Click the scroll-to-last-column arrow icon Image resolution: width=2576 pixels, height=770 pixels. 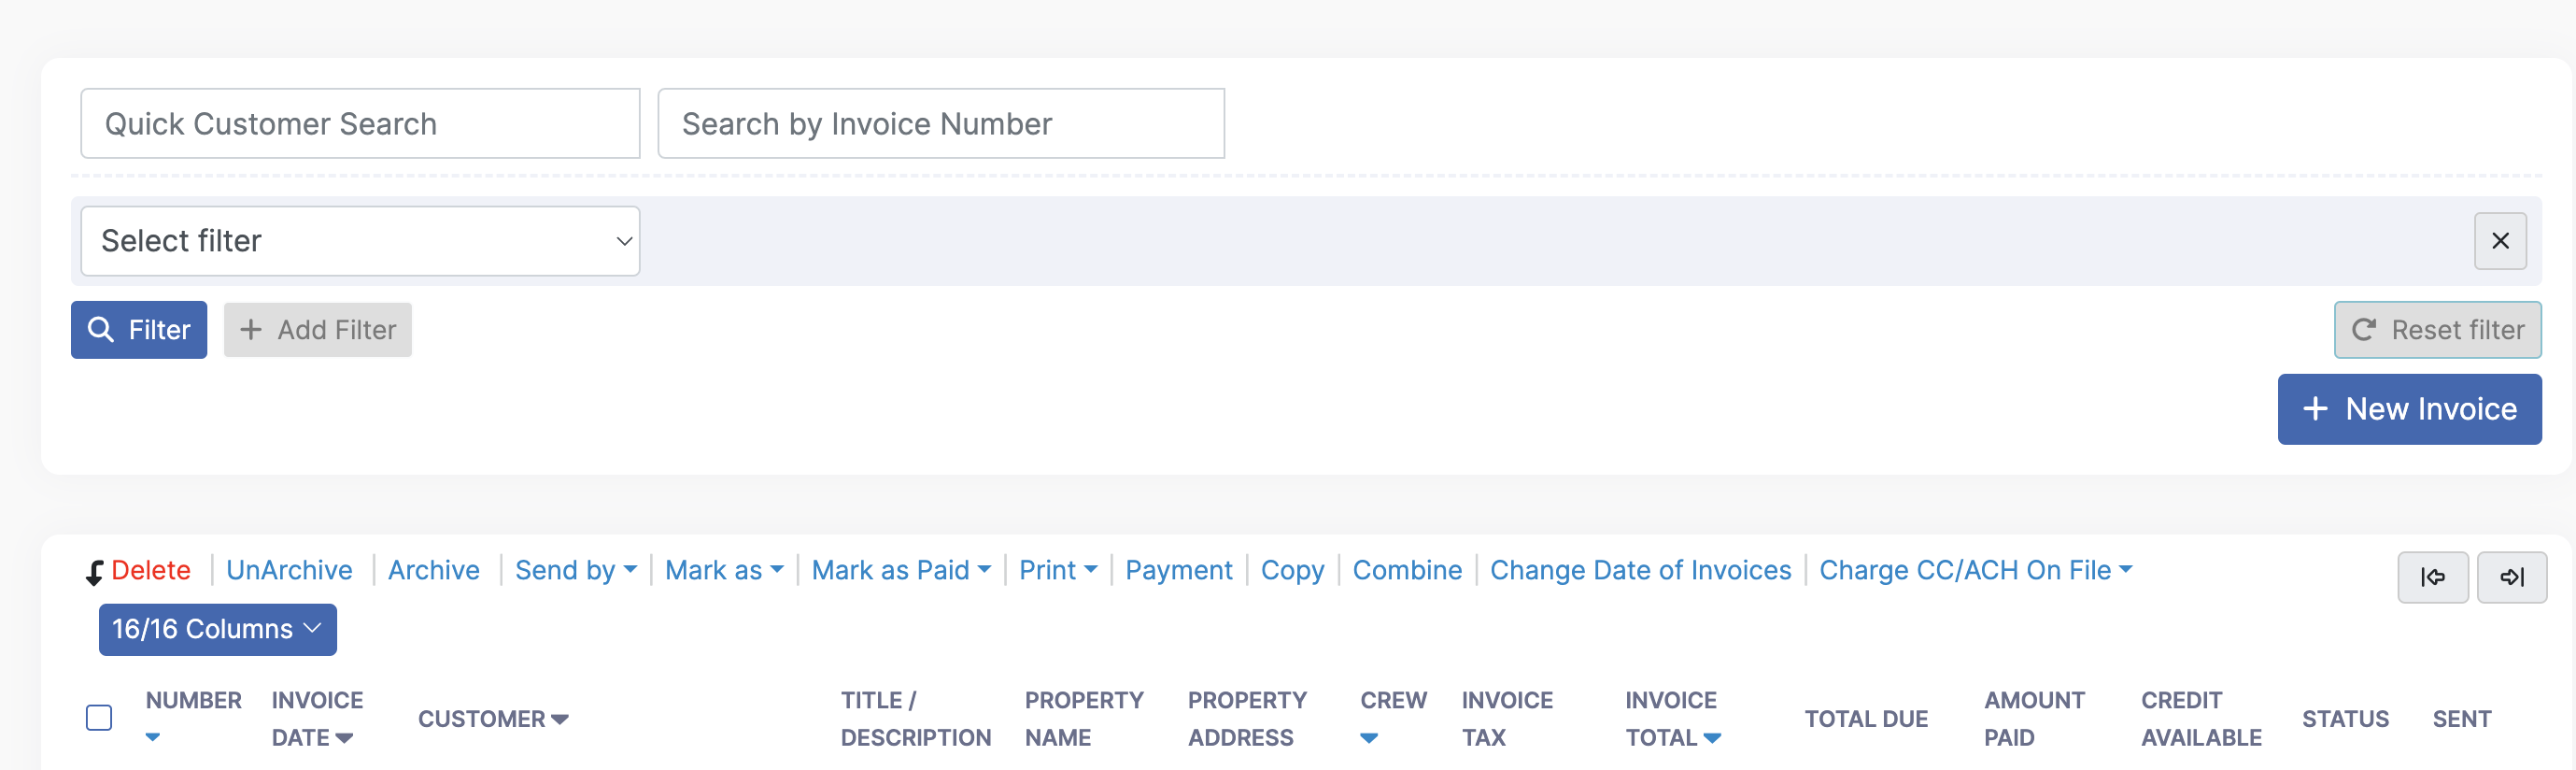point(2511,577)
